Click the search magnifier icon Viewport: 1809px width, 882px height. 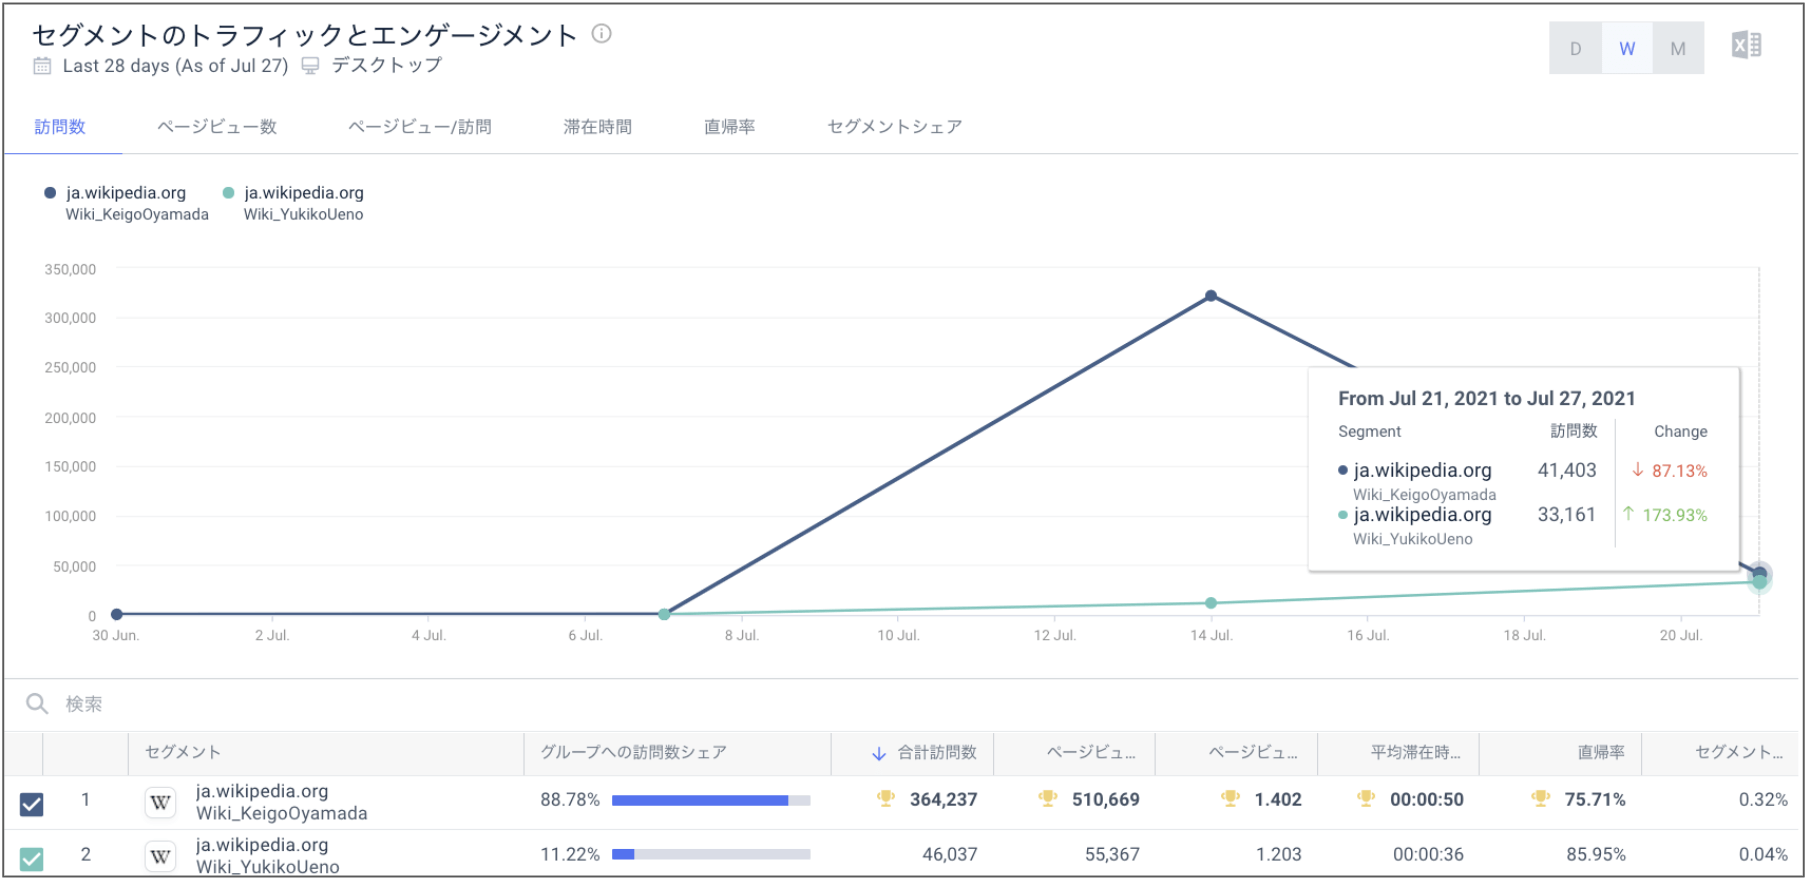[x=37, y=704]
